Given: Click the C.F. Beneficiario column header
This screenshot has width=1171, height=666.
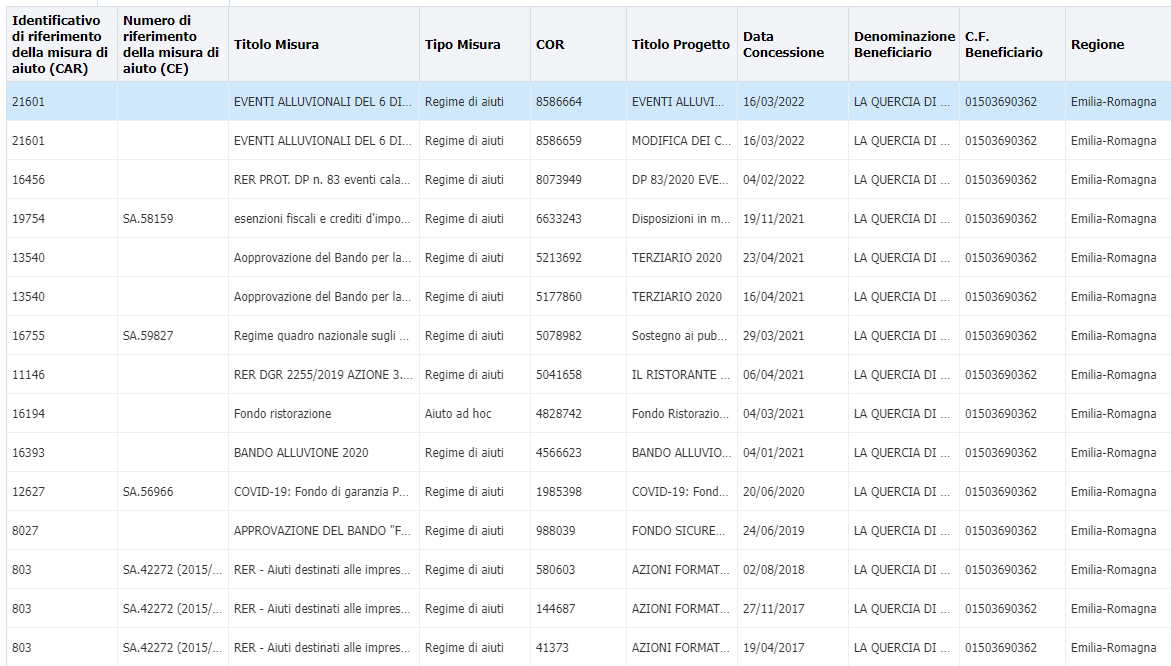Looking at the screenshot, I should click(1004, 44).
